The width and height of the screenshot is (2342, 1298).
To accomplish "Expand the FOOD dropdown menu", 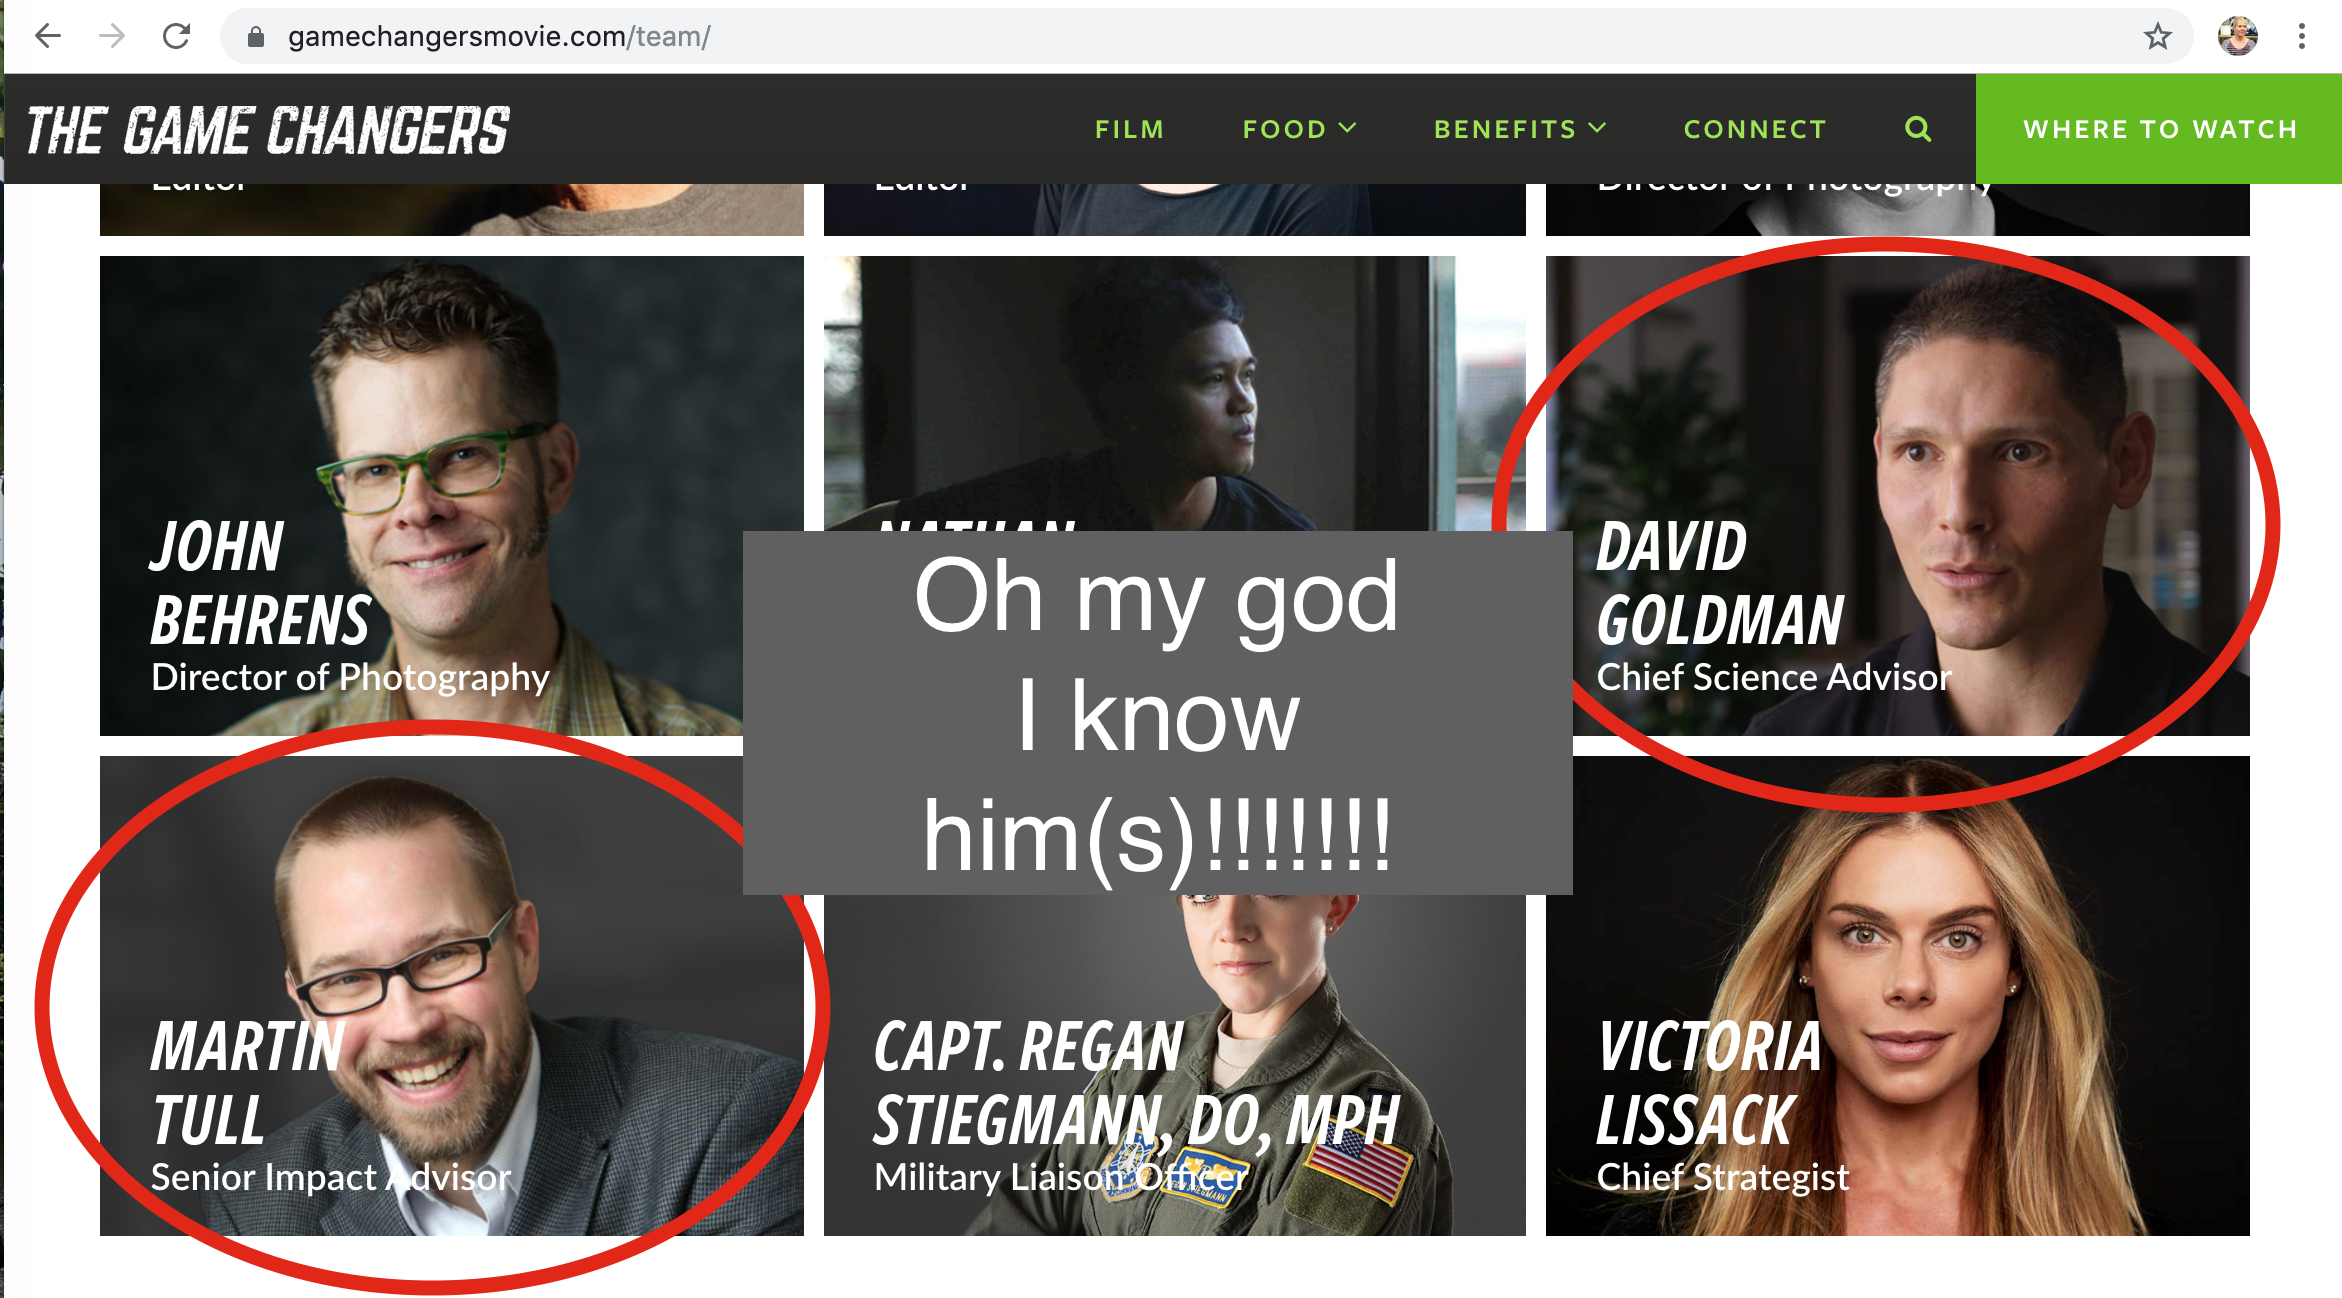I will coord(1298,129).
